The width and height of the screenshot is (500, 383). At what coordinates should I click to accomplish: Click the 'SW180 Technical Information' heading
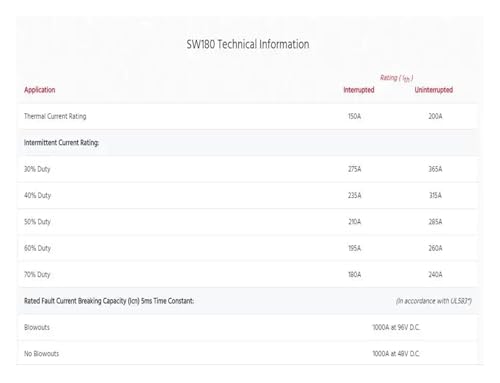click(x=248, y=44)
